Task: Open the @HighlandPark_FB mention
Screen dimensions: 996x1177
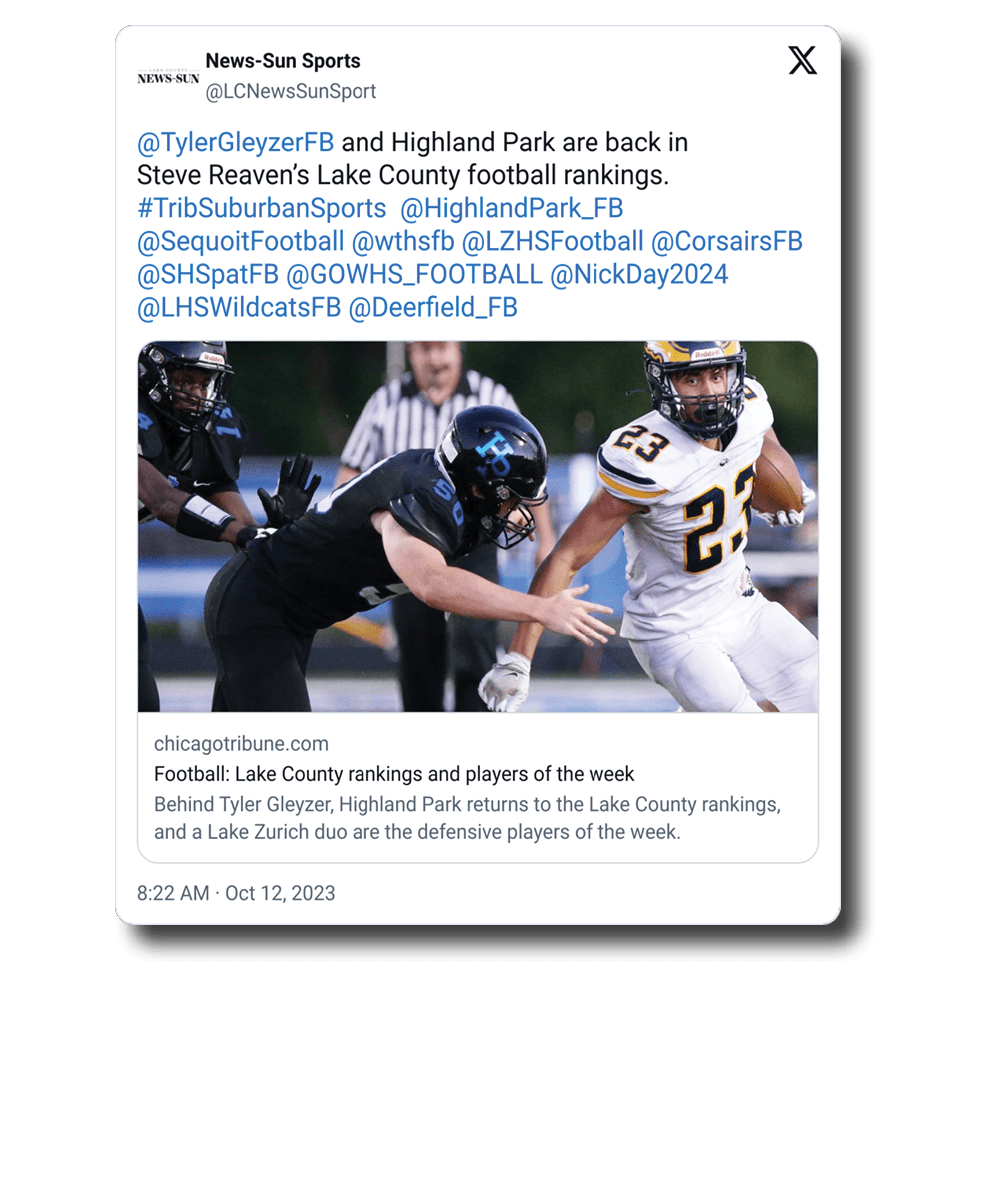Action: [512, 209]
